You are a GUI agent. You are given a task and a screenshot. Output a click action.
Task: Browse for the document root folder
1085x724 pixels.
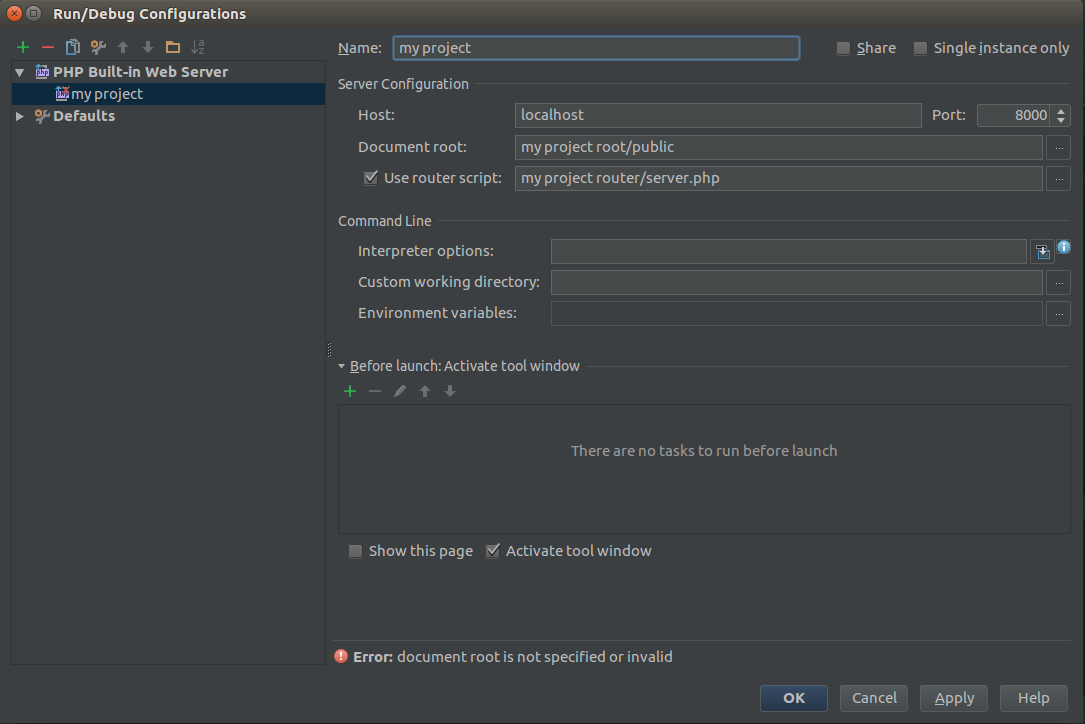pyautogui.click(x=1058, y=148)
